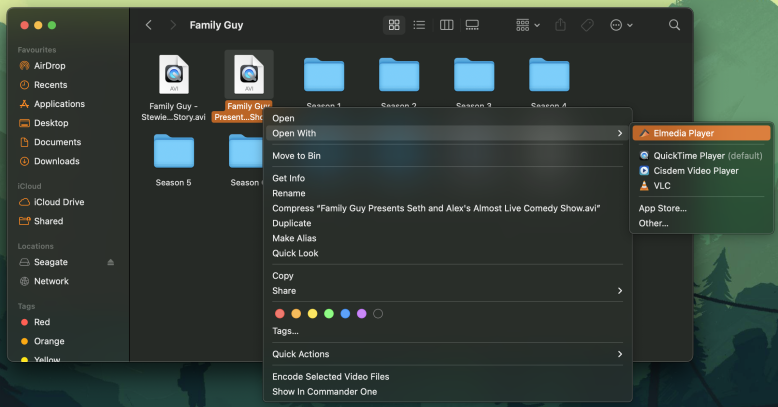Open Network in the sidebar
Screen dimensions: 778x407
click(x=51, y=281)
